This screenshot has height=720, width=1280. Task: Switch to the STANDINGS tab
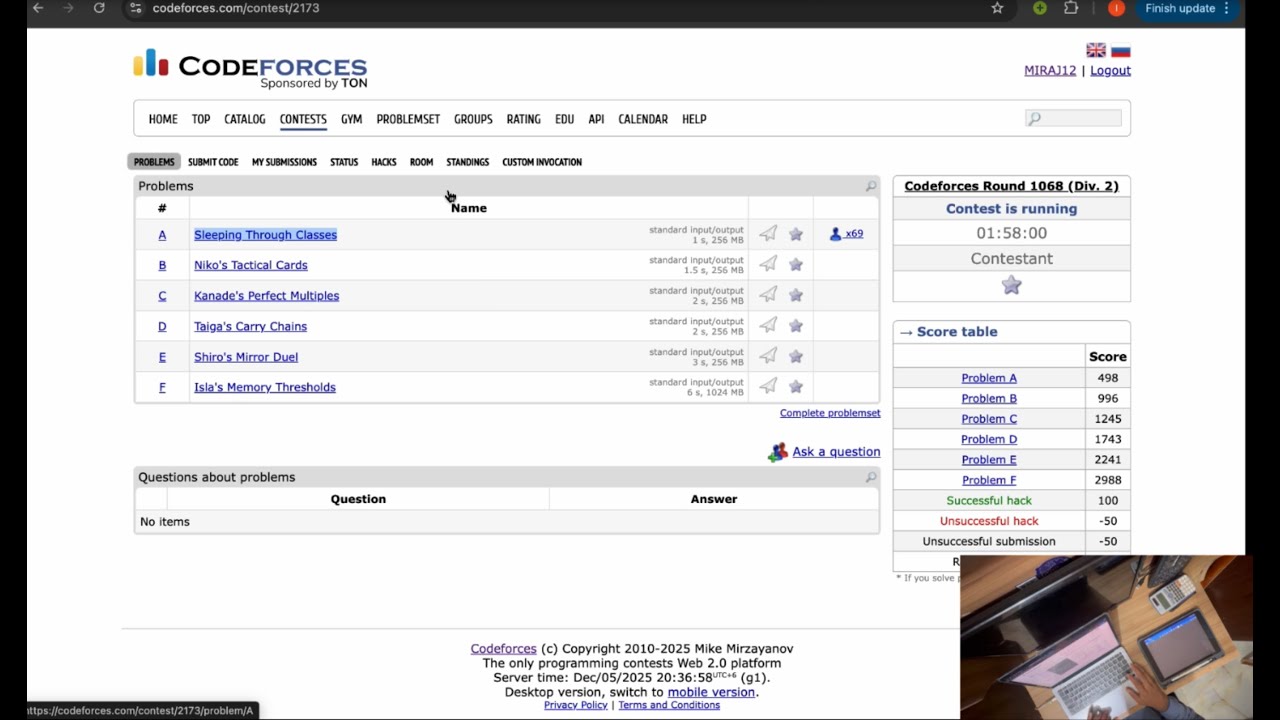467,162
